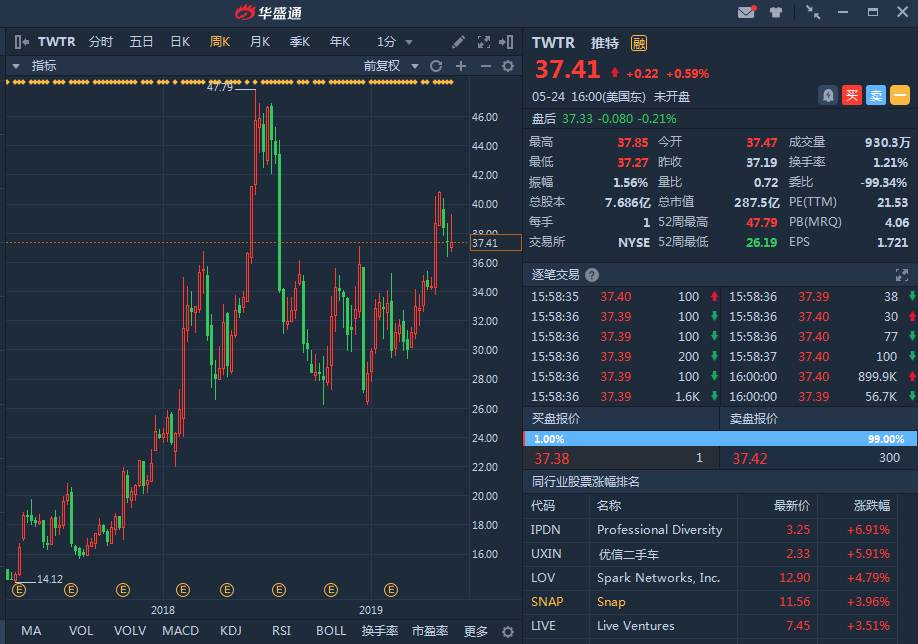
Task: Click the 52周最高 value 47.79
Action: (762, 223)
